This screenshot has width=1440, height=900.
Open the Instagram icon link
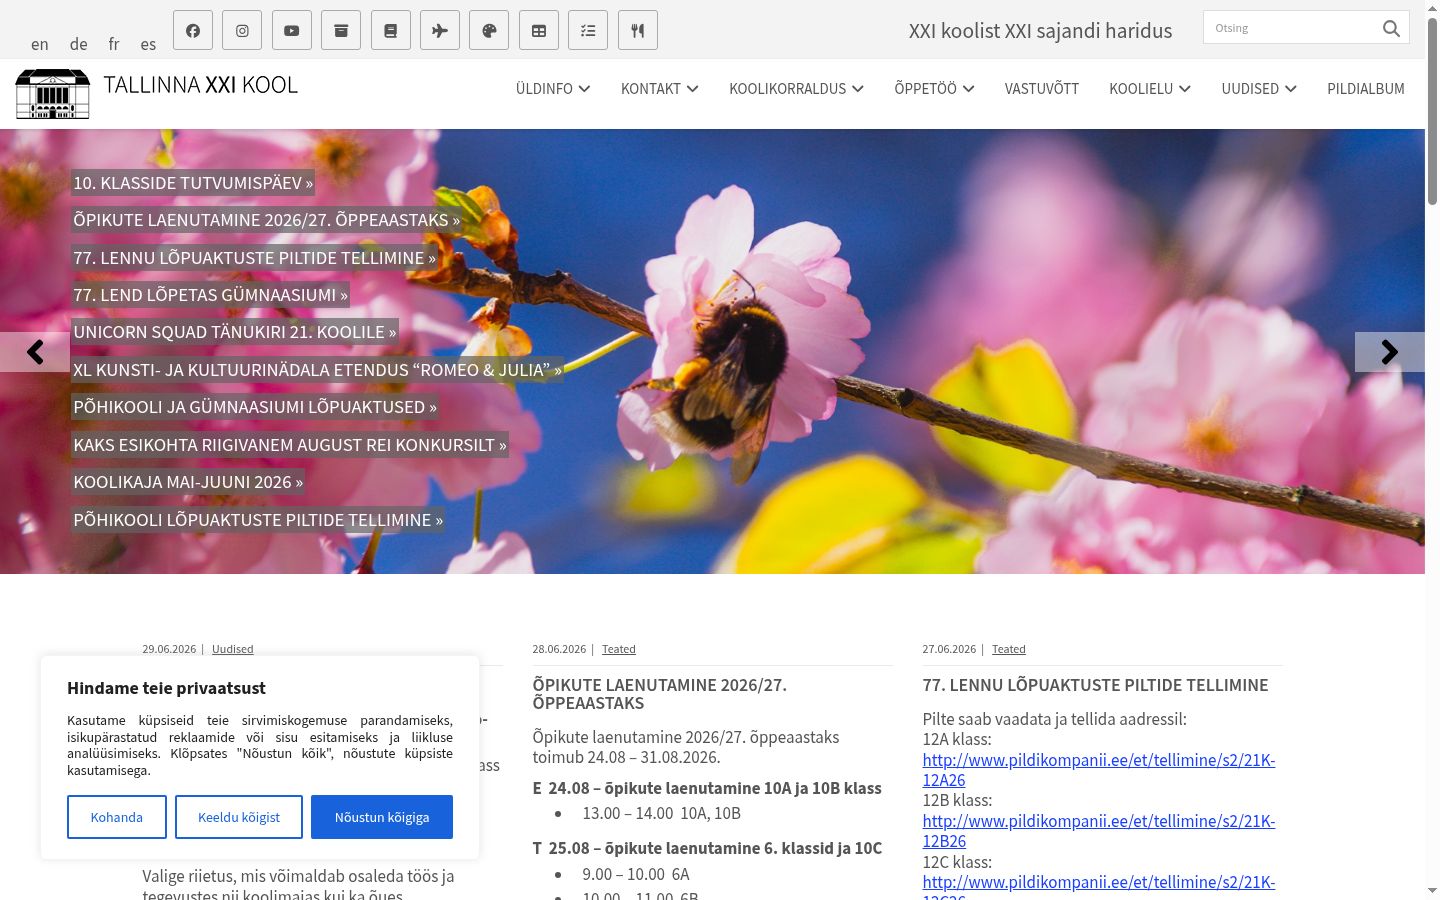[x=242, y=31]
